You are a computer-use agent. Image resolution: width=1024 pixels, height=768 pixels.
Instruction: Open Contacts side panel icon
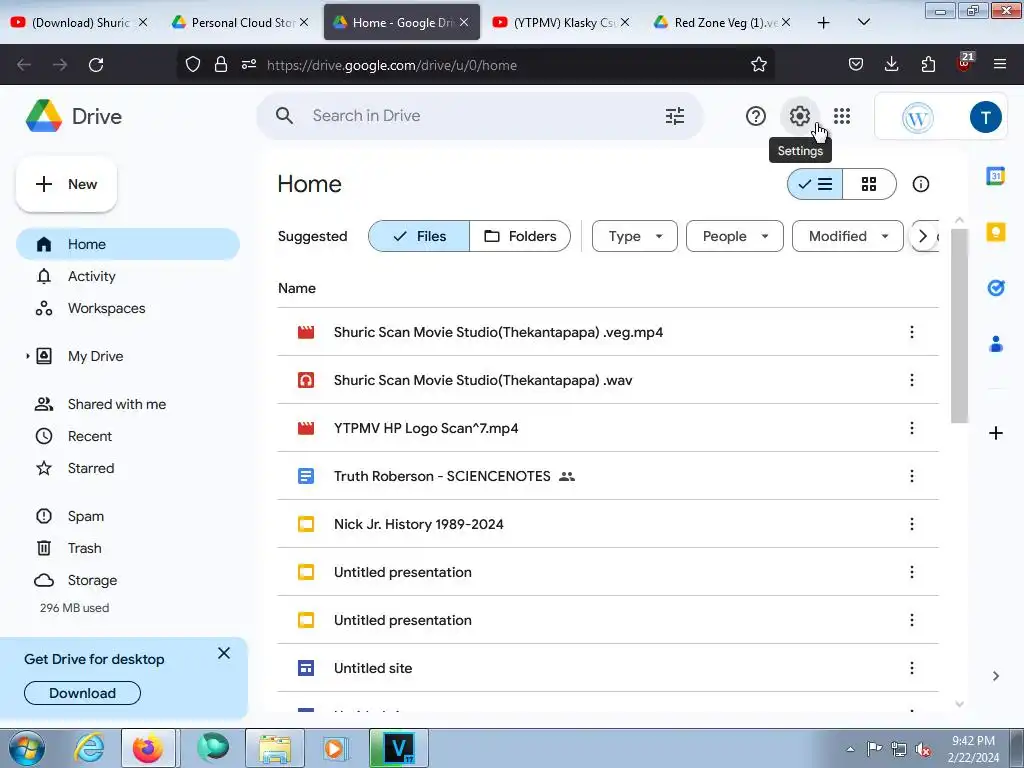pos(995,344)
